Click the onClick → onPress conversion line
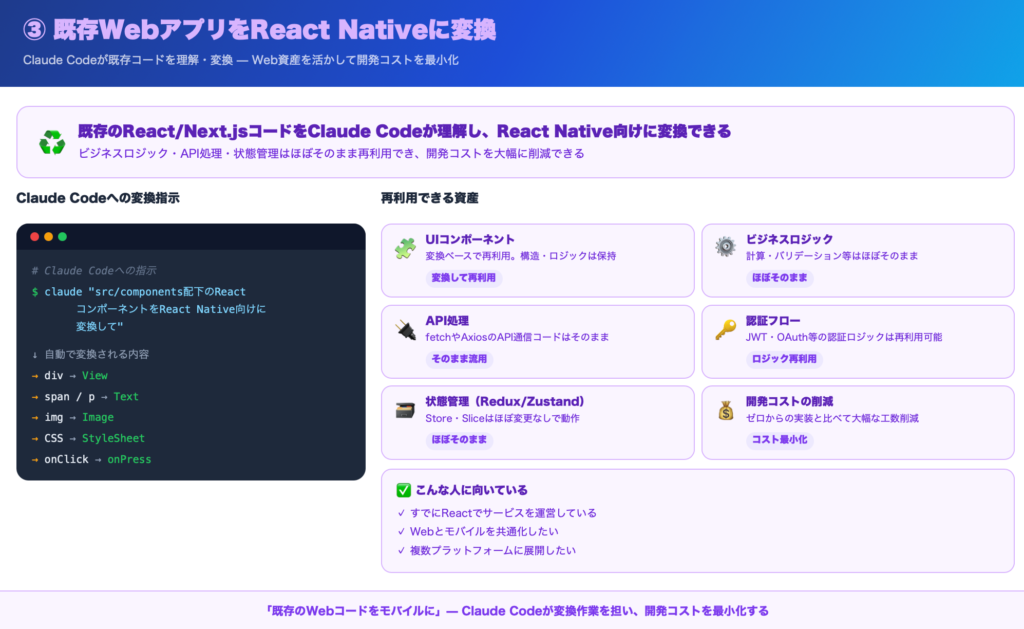Screen dimensions: 1024x629 click(91, 459)
